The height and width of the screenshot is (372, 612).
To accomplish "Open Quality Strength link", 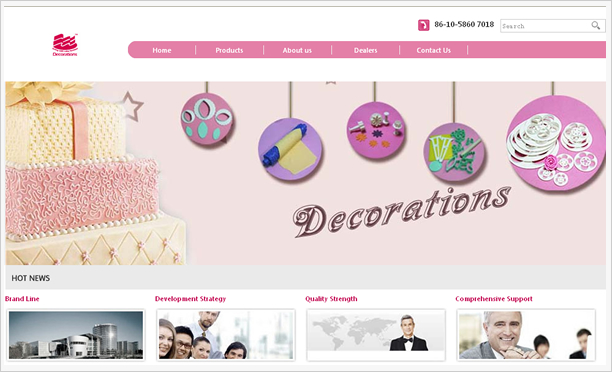I will click(331, 299).
